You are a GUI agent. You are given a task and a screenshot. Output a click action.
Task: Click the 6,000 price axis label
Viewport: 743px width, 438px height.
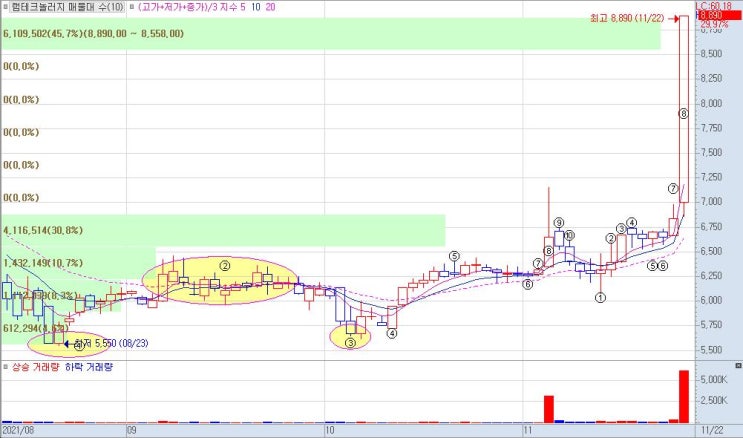pos(711,300)
